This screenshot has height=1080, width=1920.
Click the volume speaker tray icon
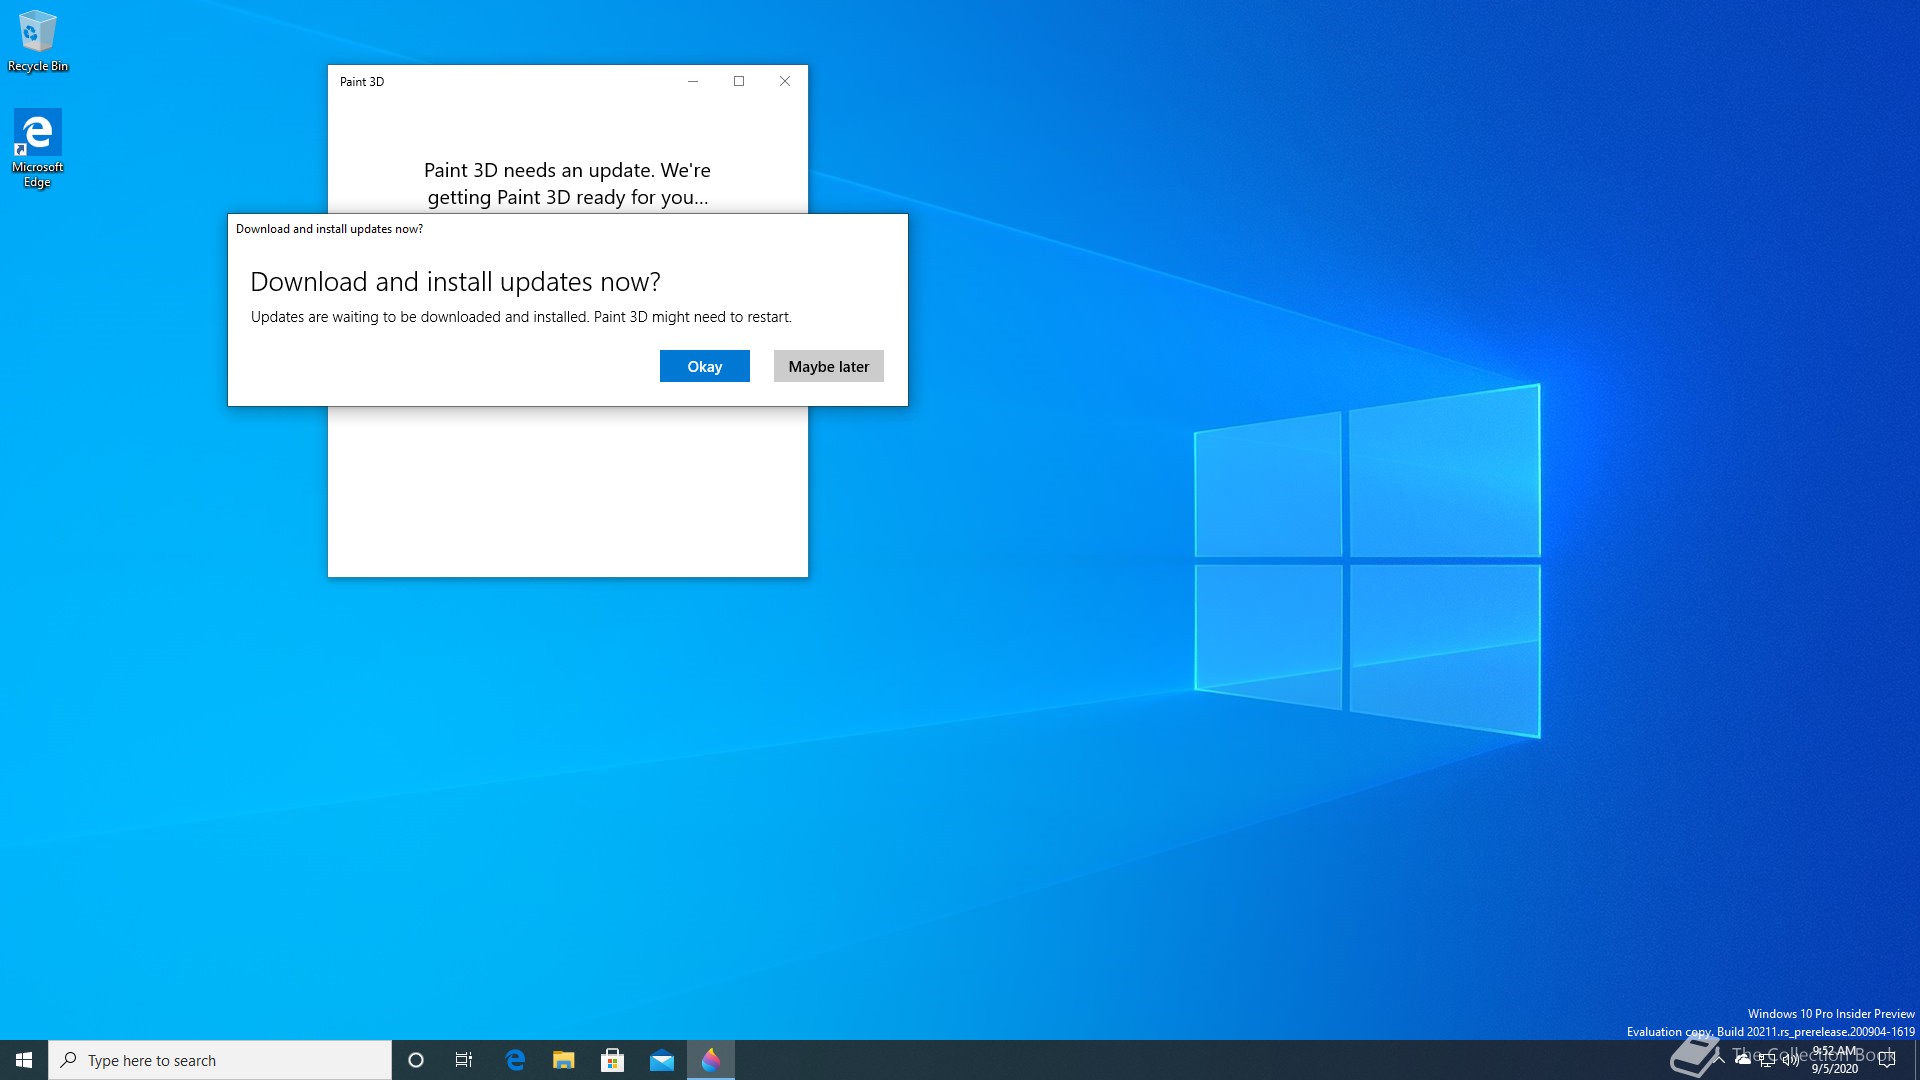(1790, 1060)
